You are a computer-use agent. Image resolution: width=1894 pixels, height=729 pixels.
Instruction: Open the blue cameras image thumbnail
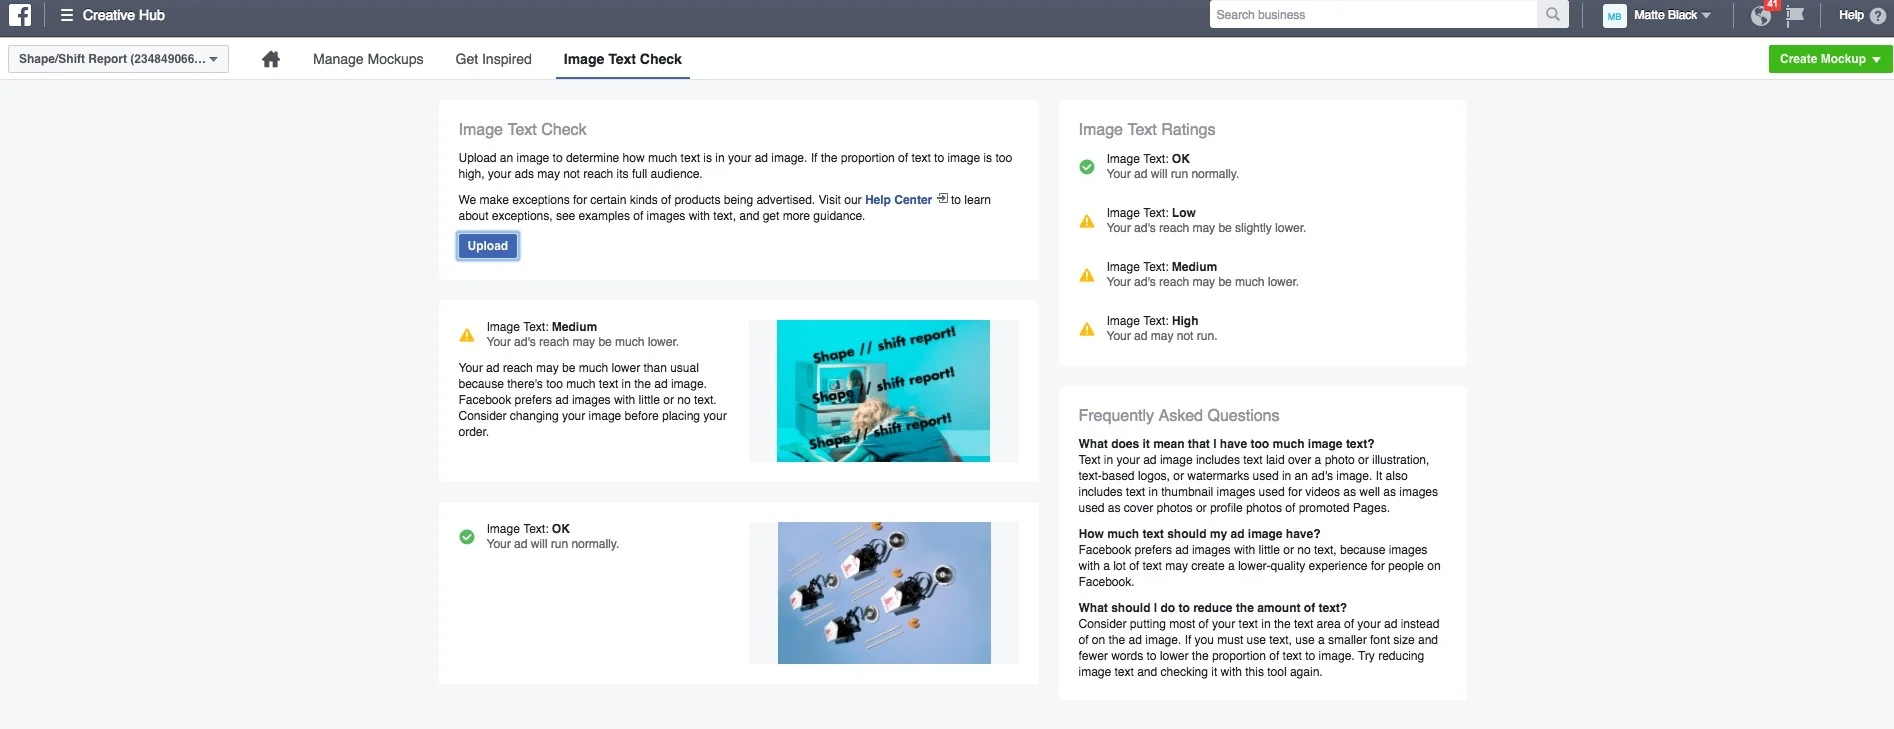pyautogui.click(x=884, y=593)
